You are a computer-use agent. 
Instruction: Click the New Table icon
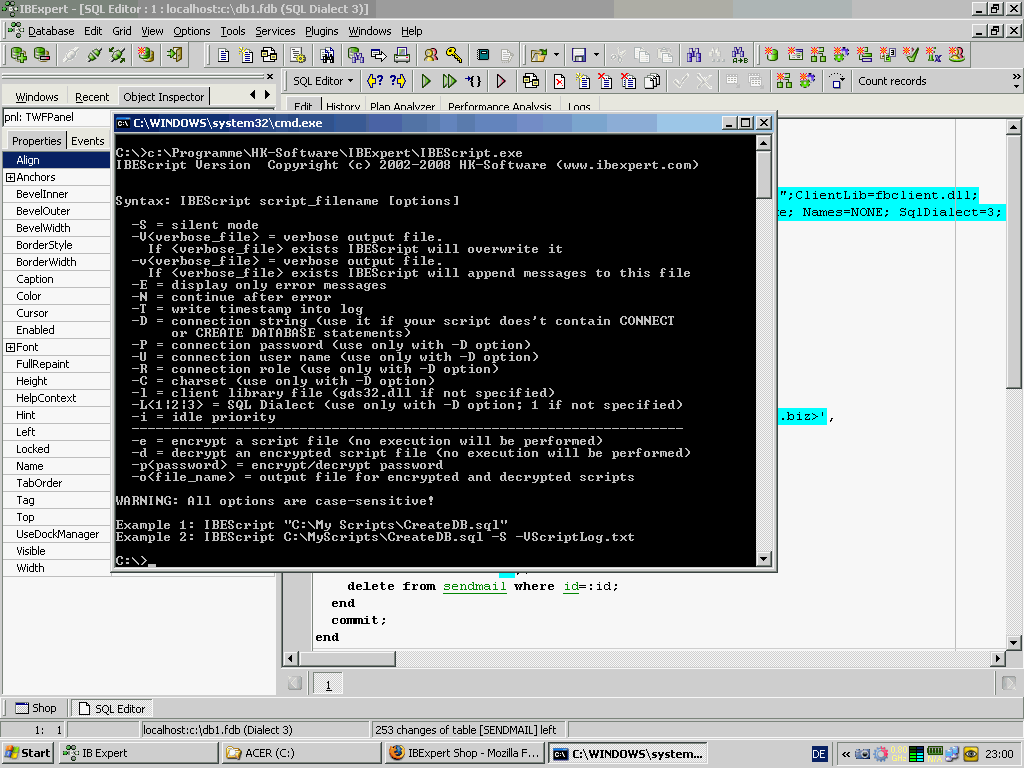click(x=795, y=55)
